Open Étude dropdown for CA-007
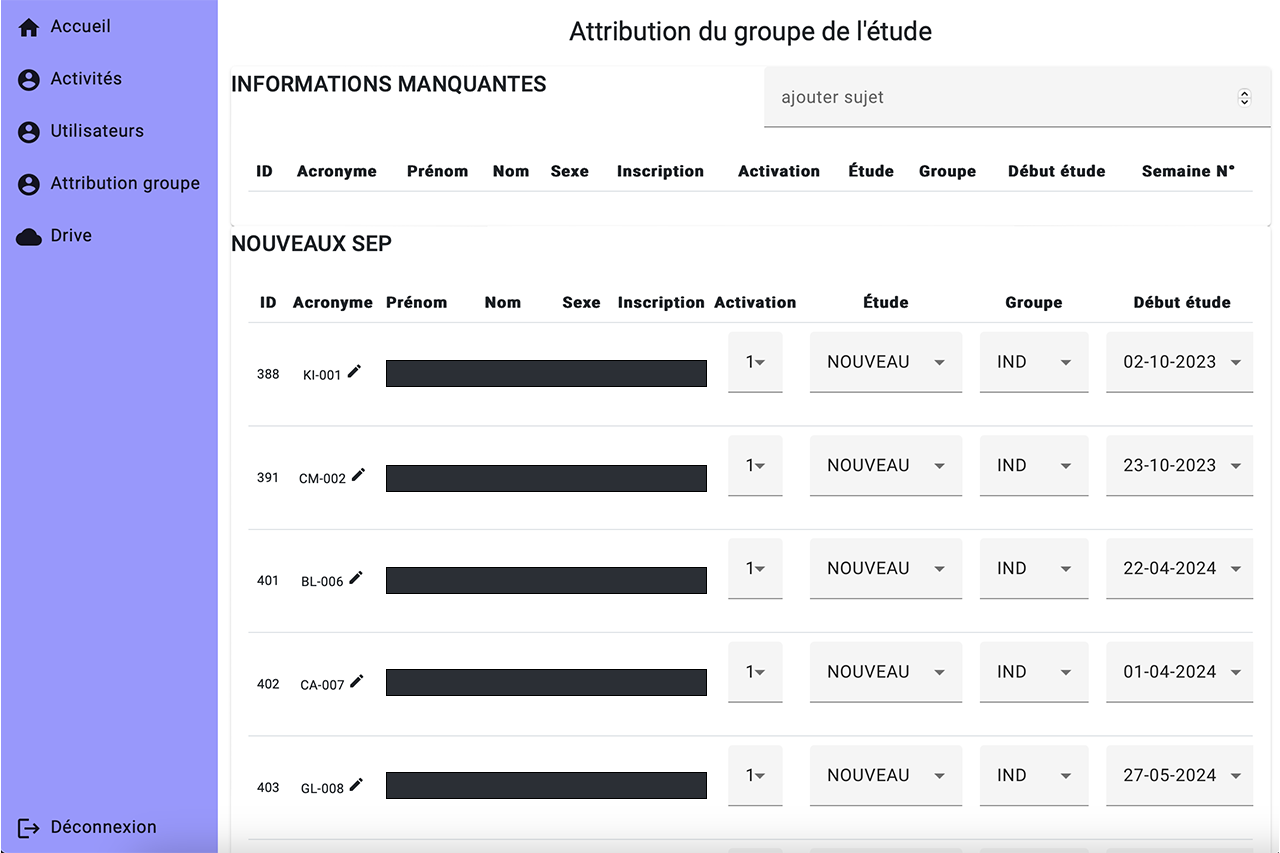This screenshot has height=853, width=1280. (x=886, y=672)
